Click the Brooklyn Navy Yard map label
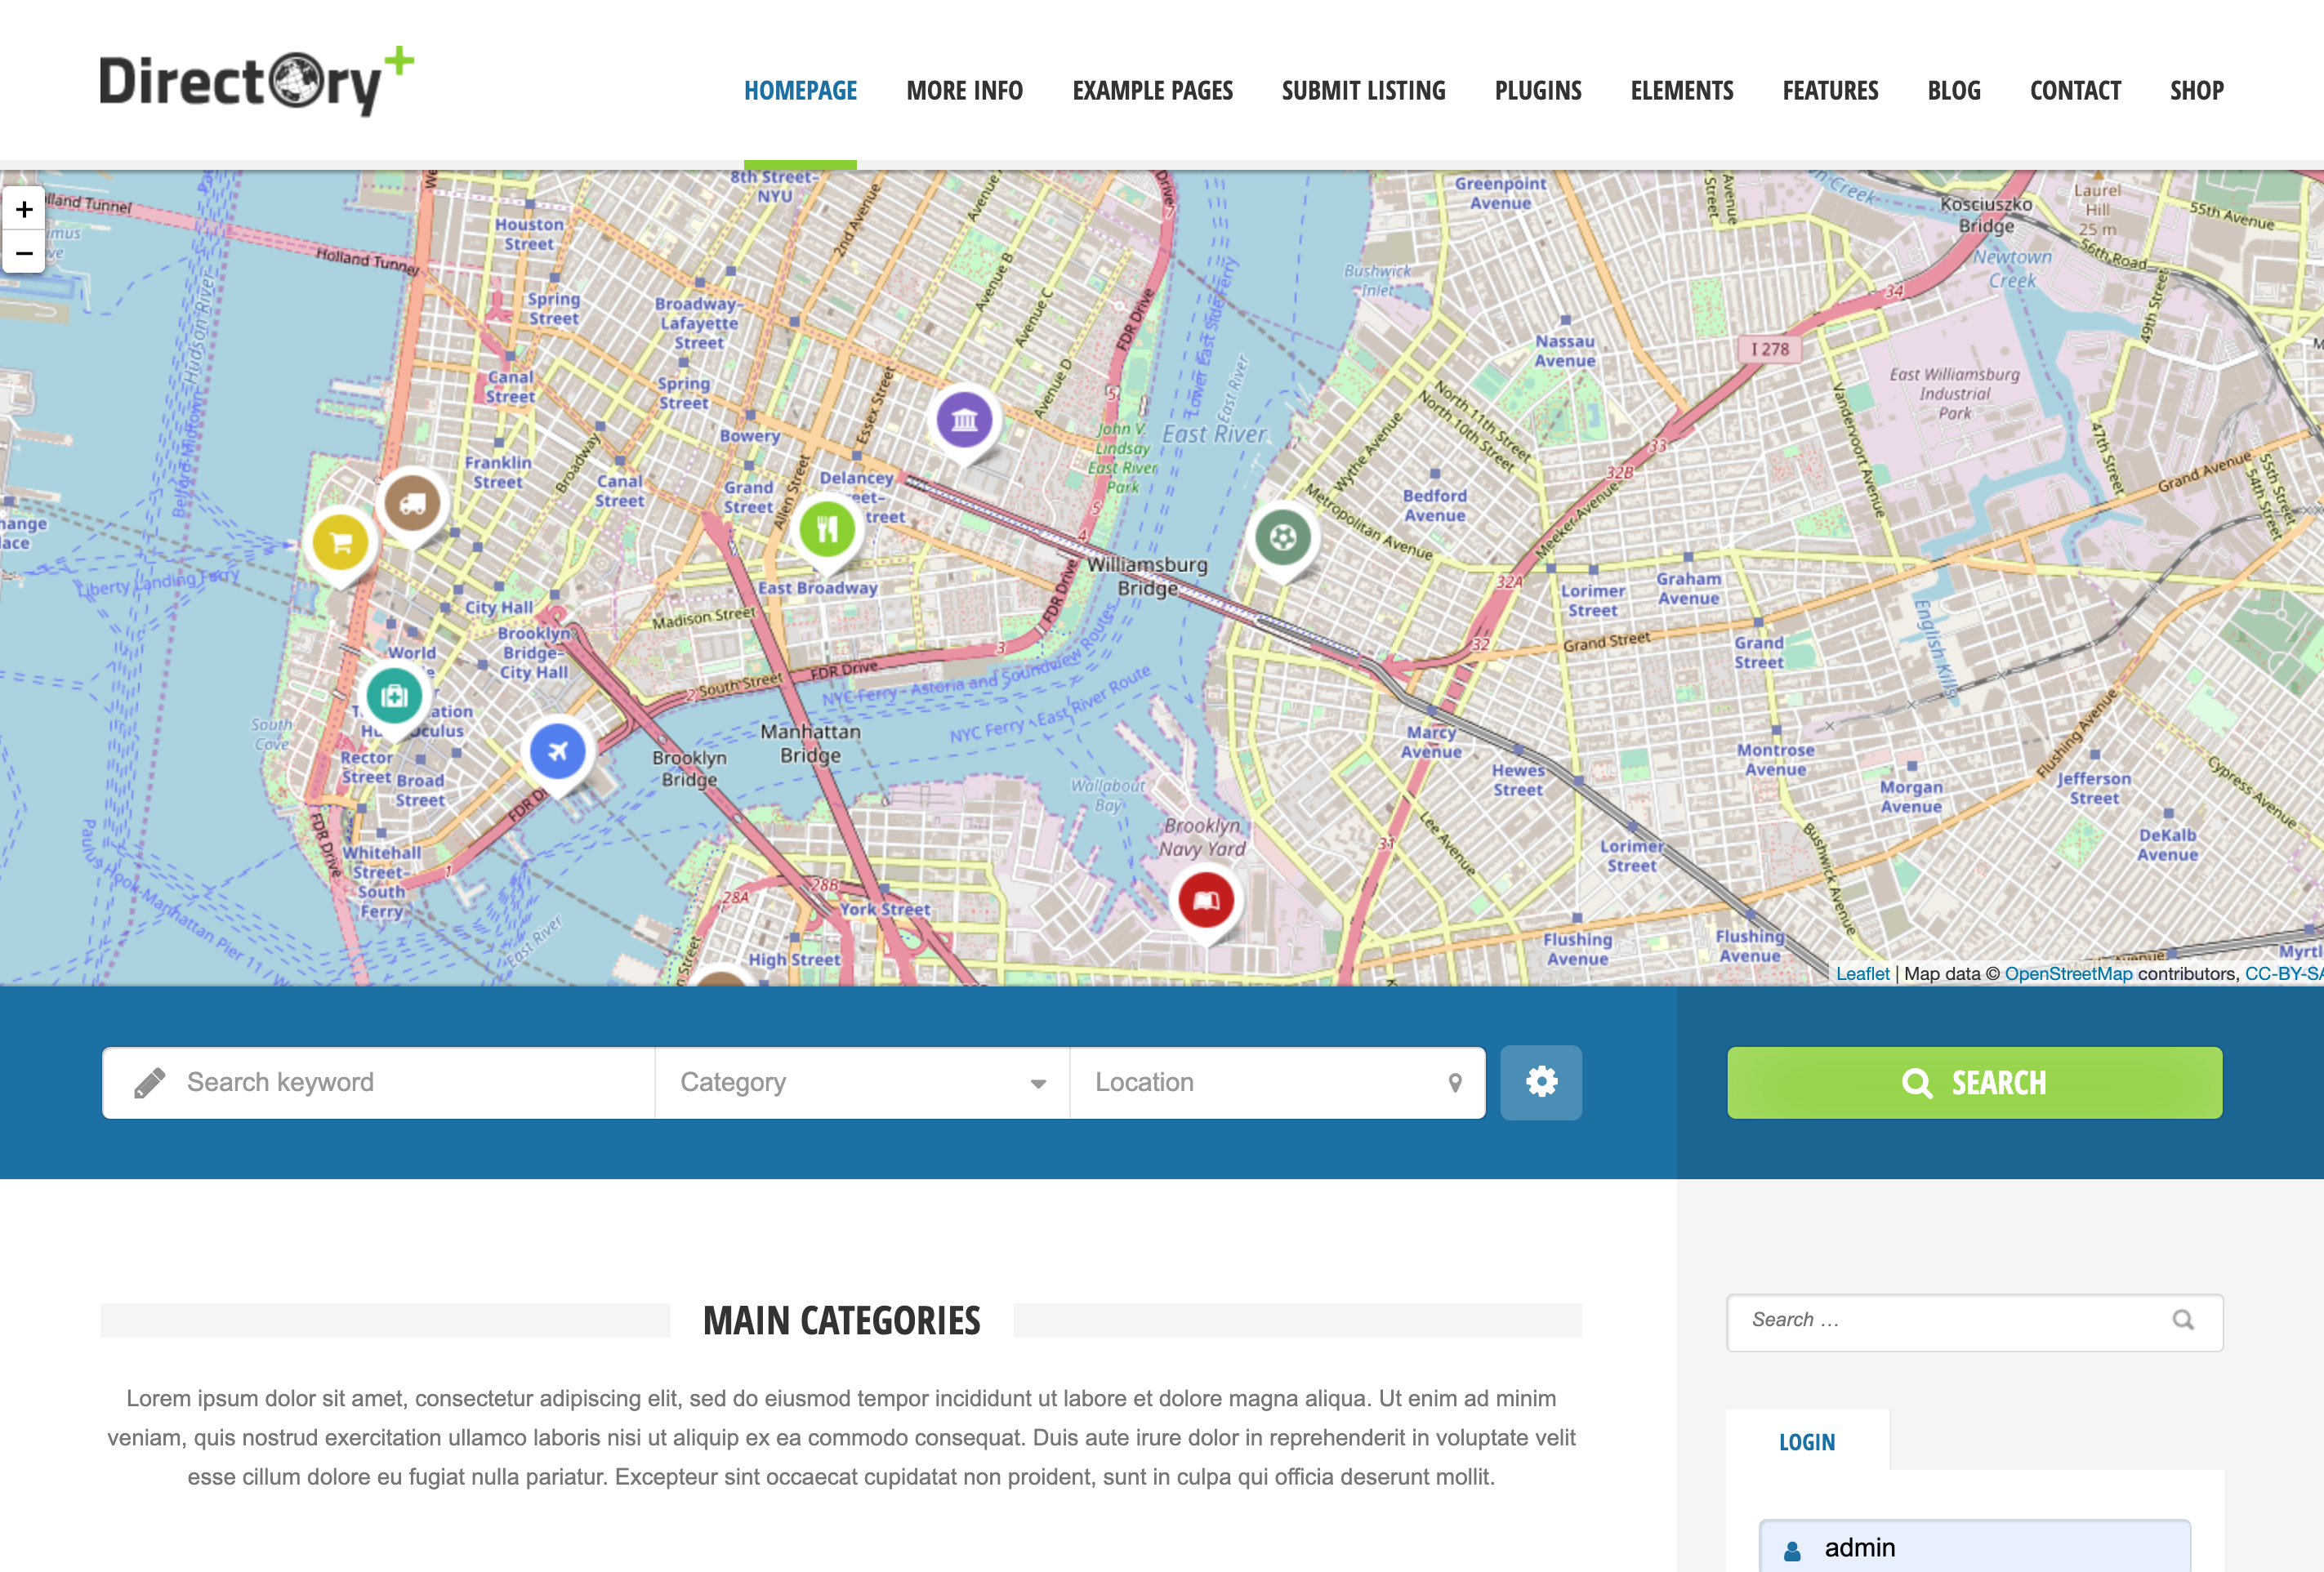 coord(1202,837)
